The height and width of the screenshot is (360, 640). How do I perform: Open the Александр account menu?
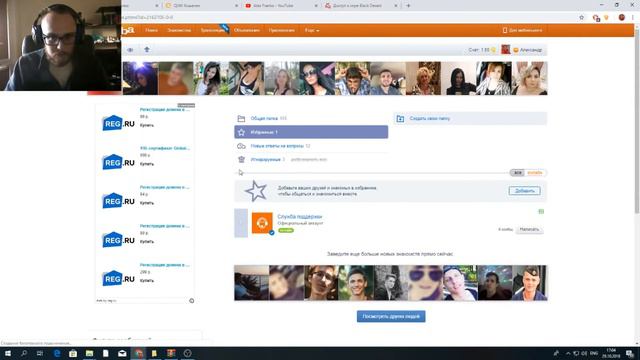(530, 50)
